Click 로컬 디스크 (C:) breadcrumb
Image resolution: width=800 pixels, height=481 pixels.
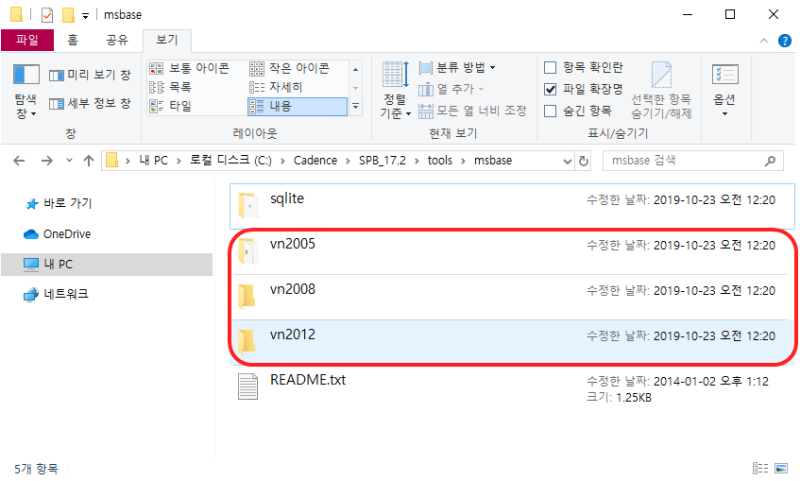tap(231, 161)
